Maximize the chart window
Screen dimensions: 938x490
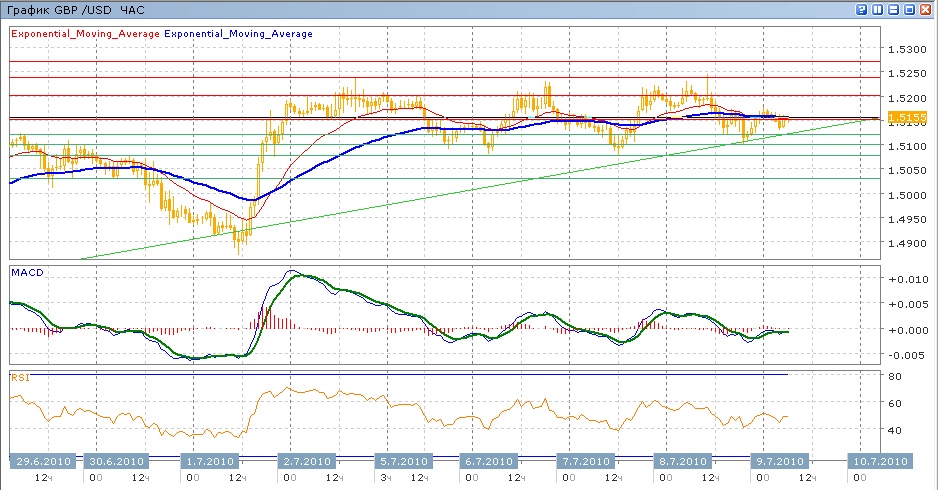coord(909,9)
